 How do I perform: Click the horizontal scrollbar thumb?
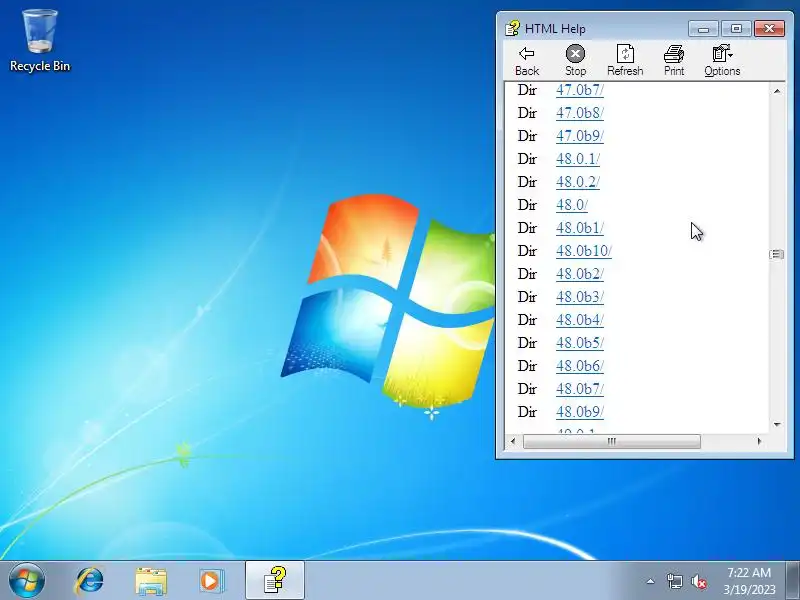(612, 441)
